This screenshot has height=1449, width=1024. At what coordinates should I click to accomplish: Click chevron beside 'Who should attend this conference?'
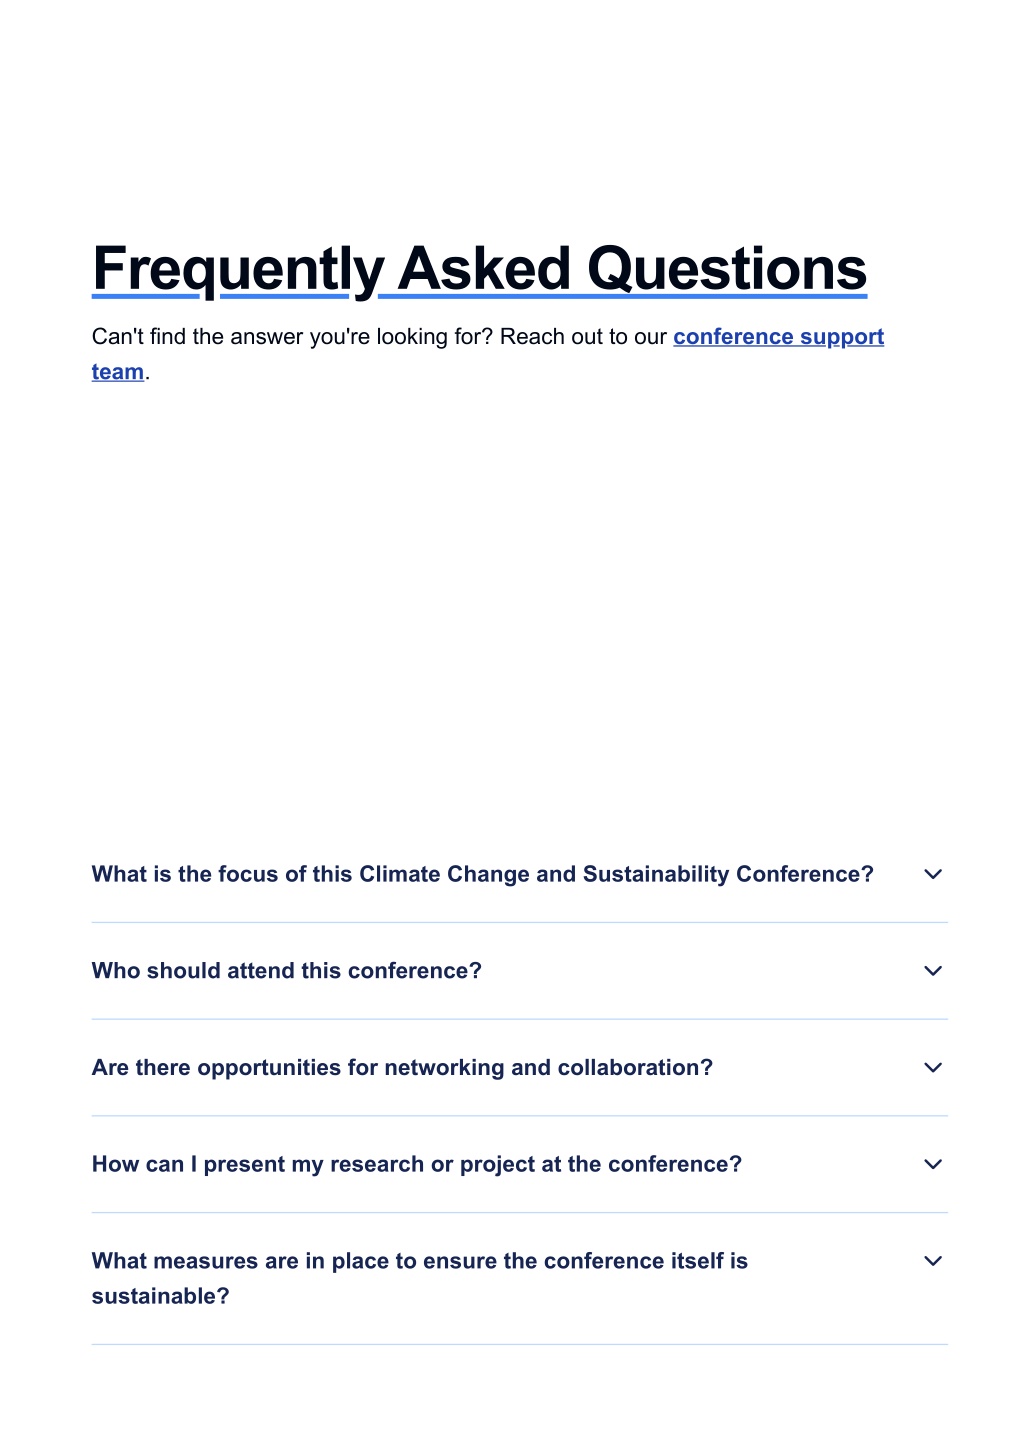[x=933, y=971]
